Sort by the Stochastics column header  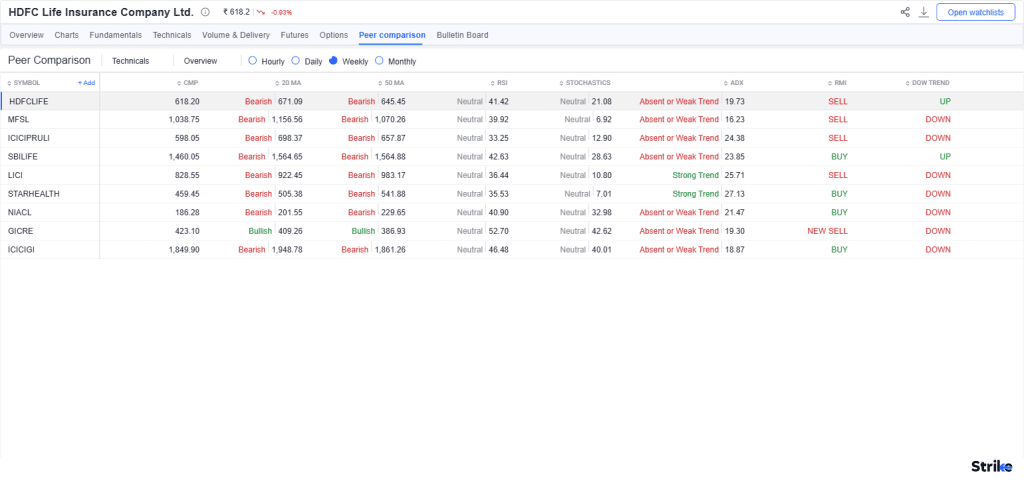tap(587, 83)
